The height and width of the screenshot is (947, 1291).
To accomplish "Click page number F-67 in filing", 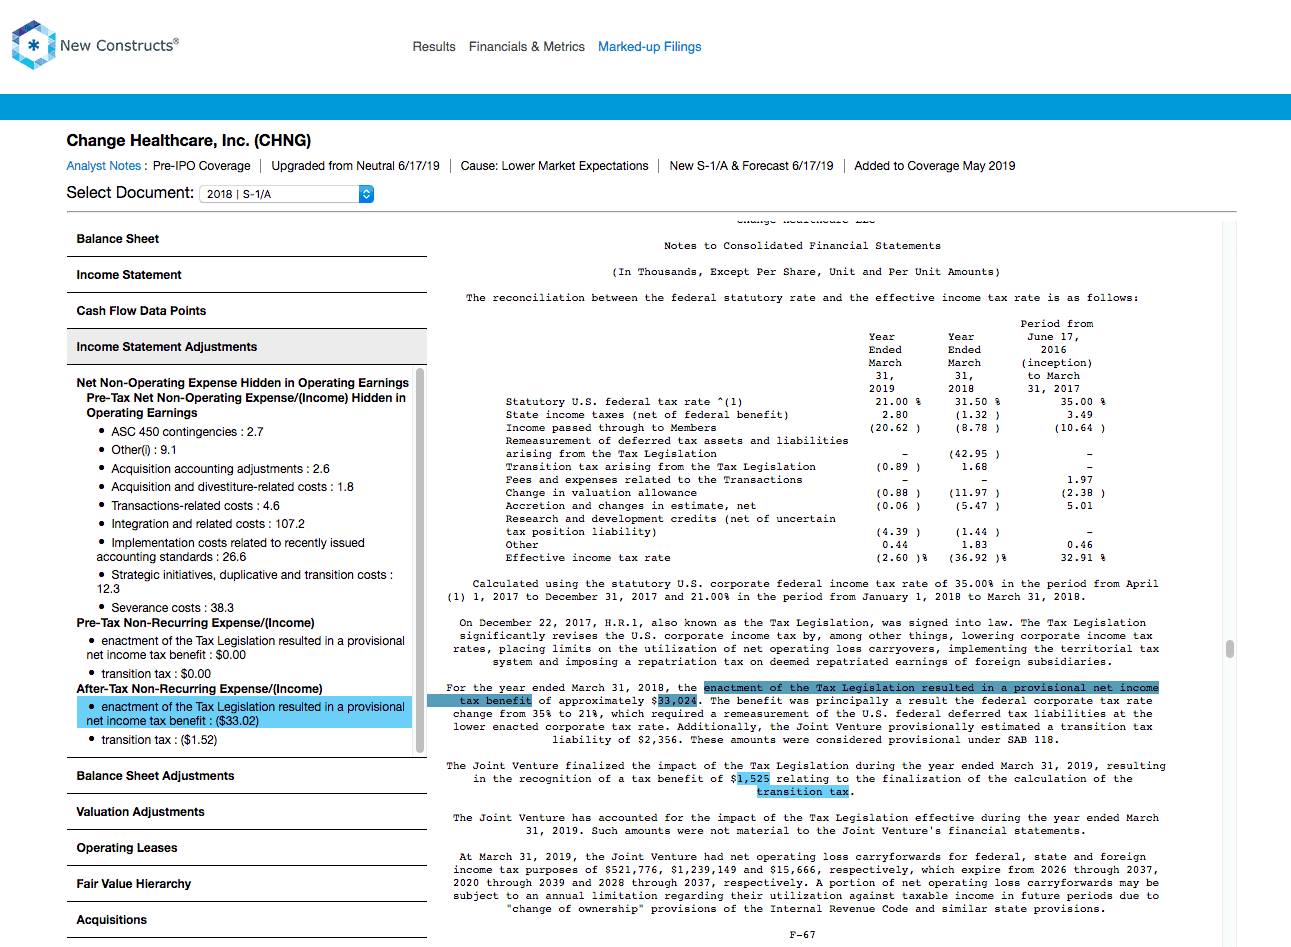I will click(802, 935).
